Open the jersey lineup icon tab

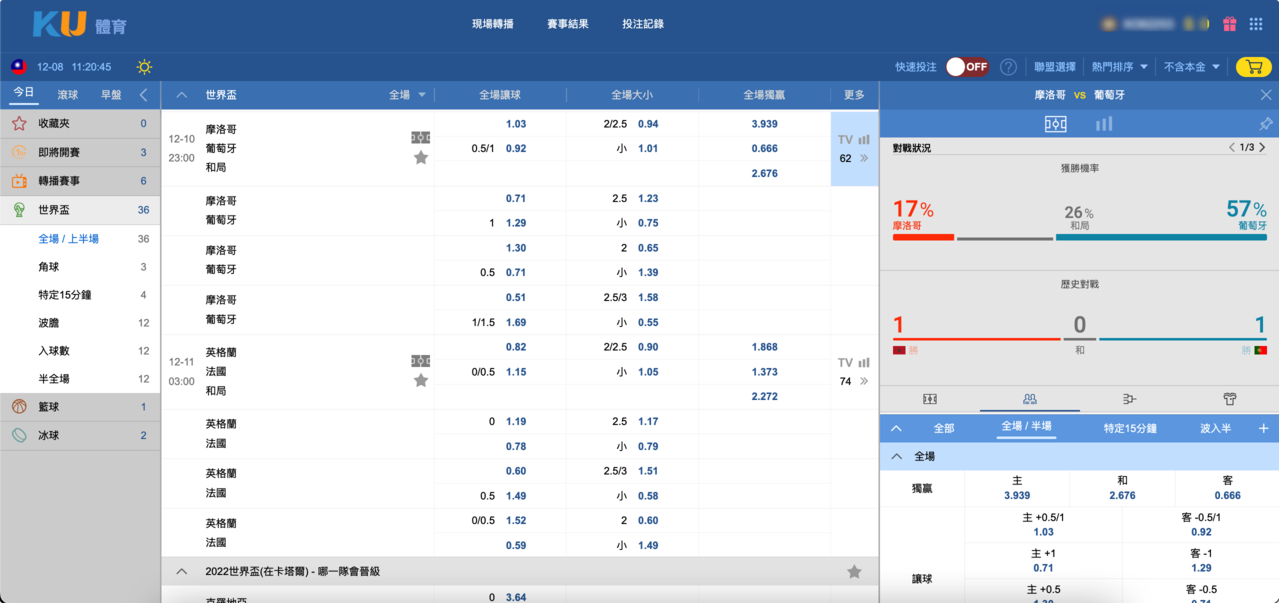[x=1229, y=399]
